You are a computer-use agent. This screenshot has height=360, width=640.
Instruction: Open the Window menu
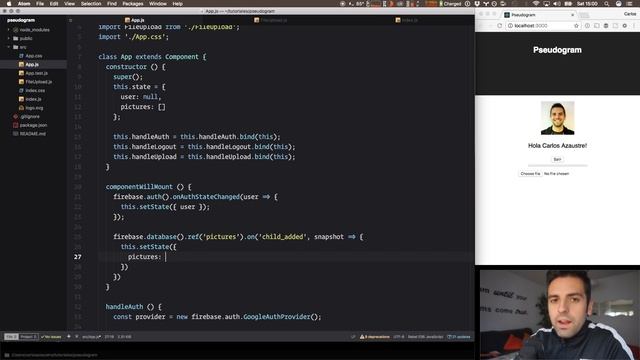pyautogui.click(x=158, y=4)
